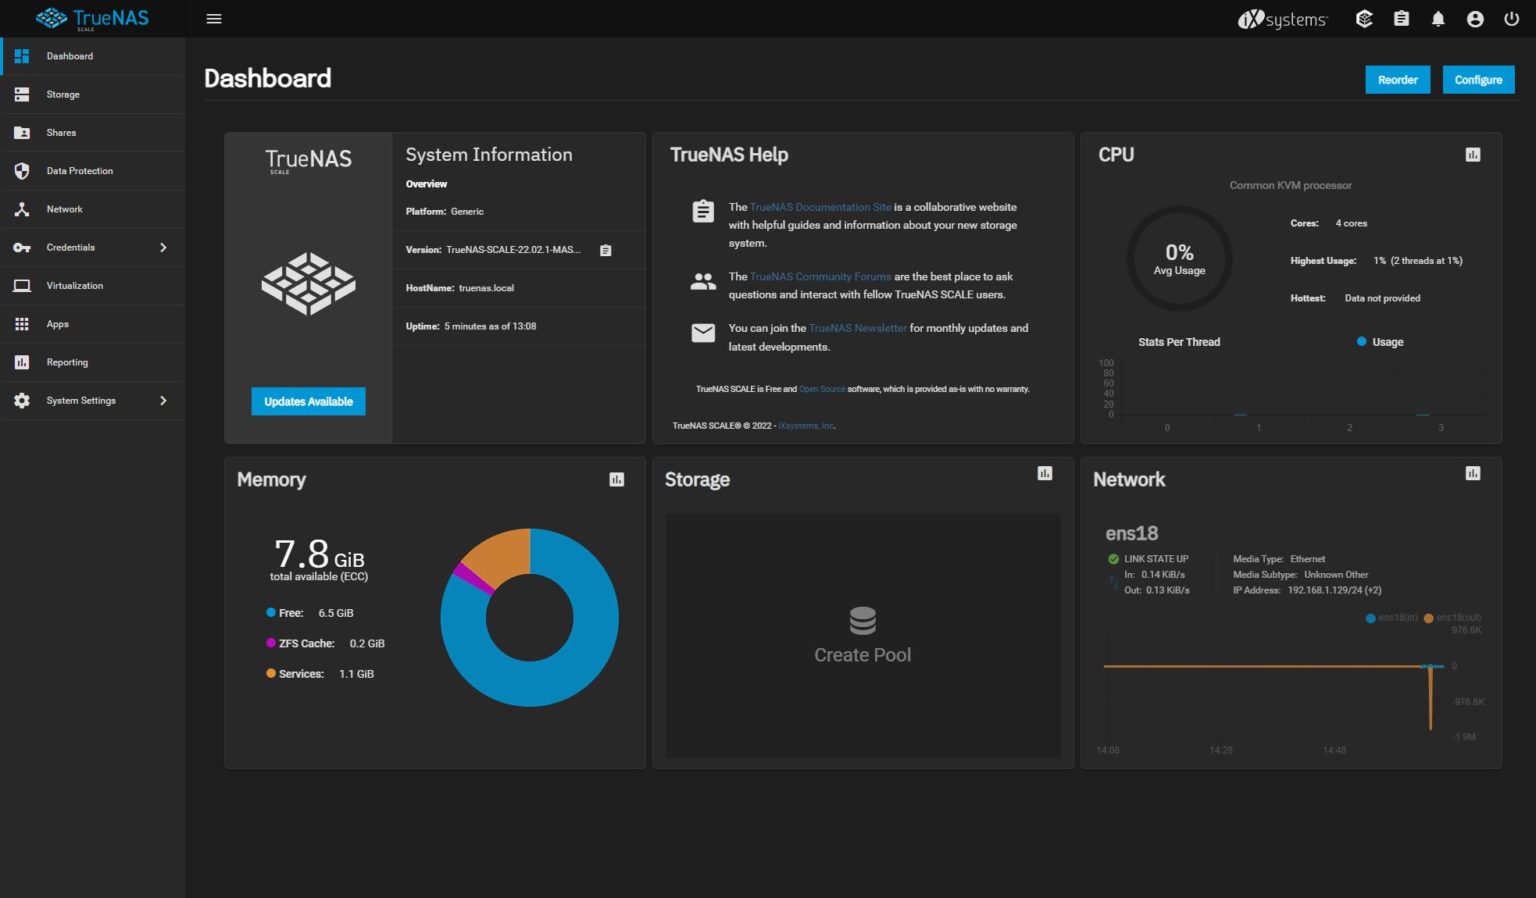The width and height of the screenshot is (1536, 898).
Task: Open the Data Protection section
Action: coord(78,170)
